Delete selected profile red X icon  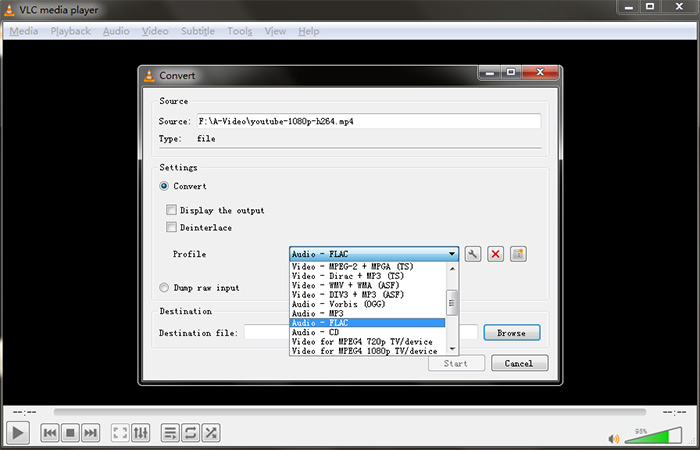point(495,254)
